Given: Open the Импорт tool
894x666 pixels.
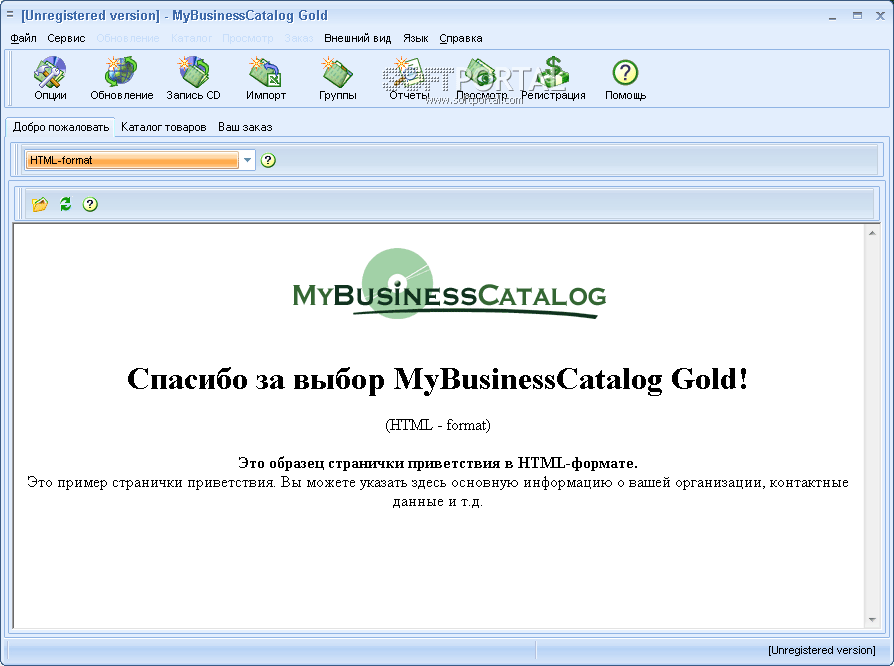Looking at the screenshot, I should 266,79.
